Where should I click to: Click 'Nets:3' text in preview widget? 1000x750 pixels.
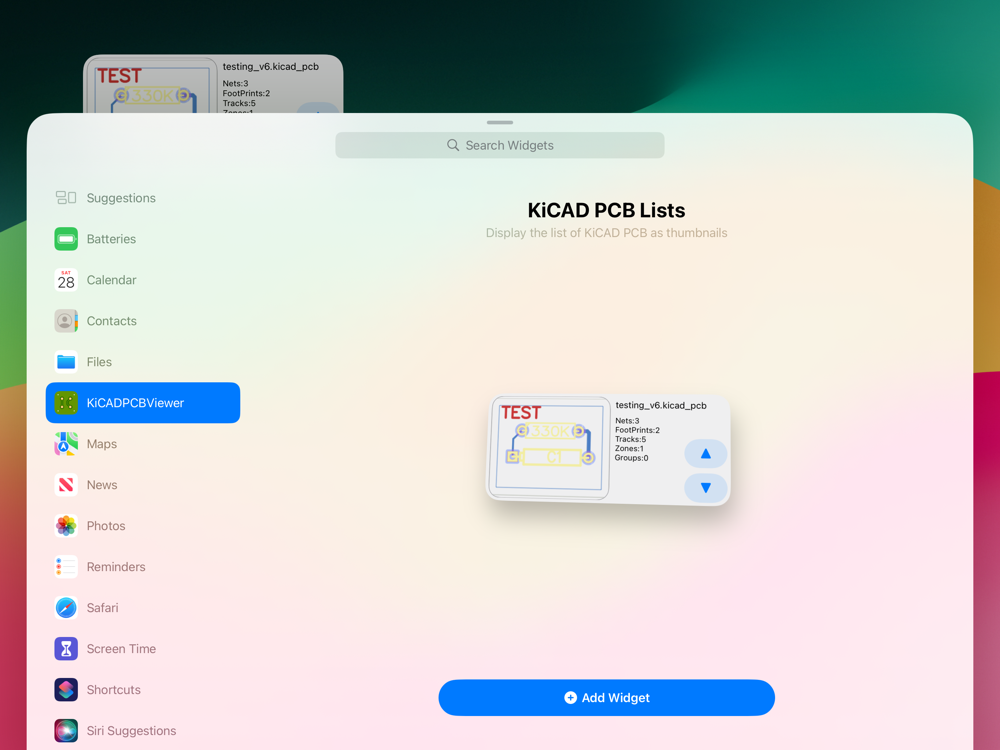(627, 421)
